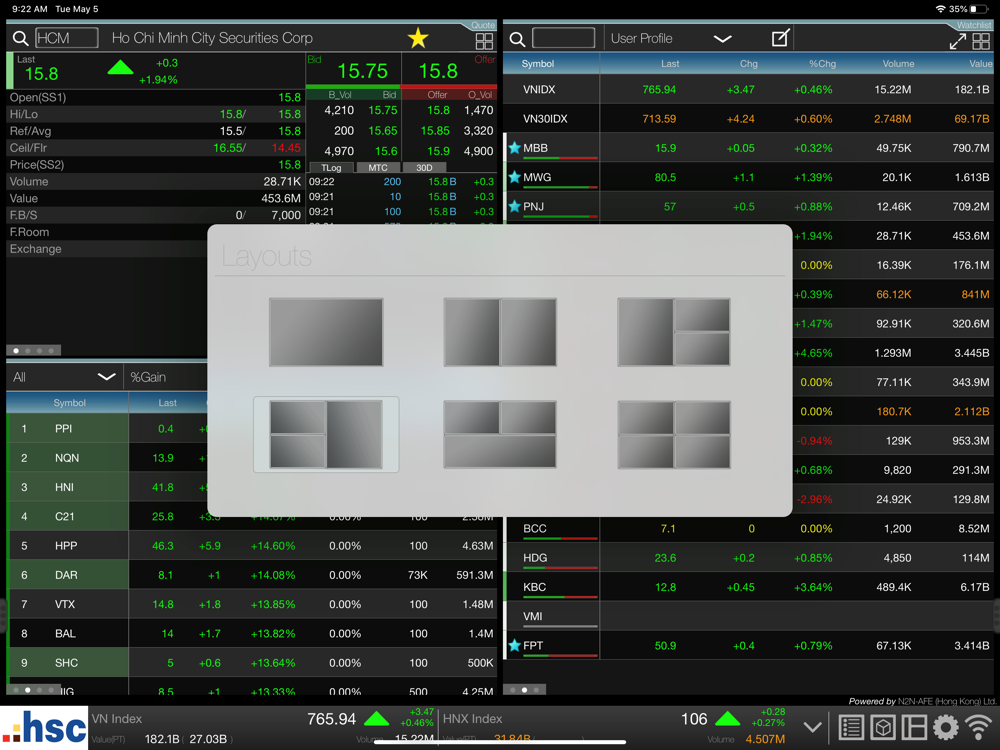The height and width of the screenshot is (750, 1000).
Task: Select the BCC row in the watchlist
Action: [749, 529]
